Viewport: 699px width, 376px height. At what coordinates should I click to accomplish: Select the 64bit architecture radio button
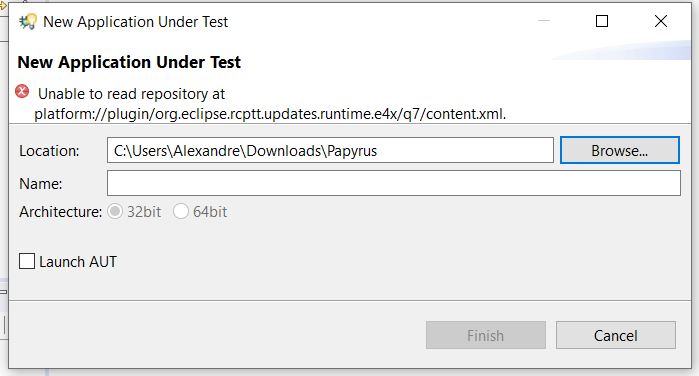(x=181, y=211)
